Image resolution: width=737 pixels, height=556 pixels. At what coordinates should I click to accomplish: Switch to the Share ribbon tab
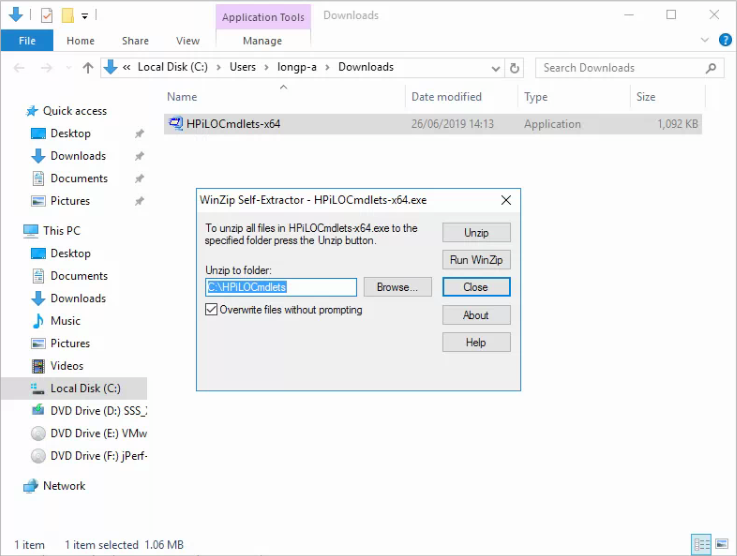click(135, 41)
